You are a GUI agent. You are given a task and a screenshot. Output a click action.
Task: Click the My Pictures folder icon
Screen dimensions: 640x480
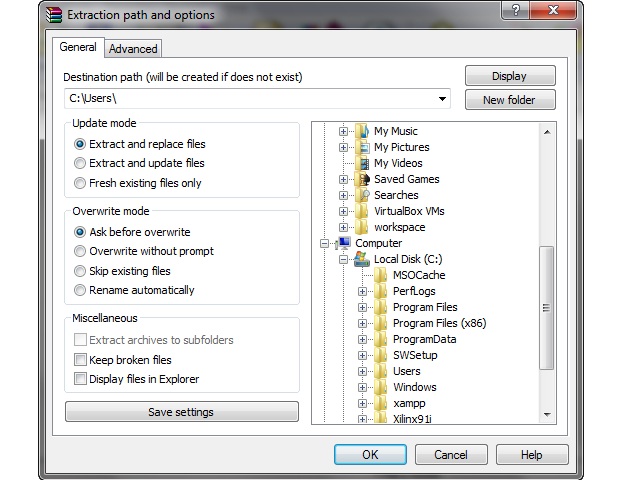point(362,147)
